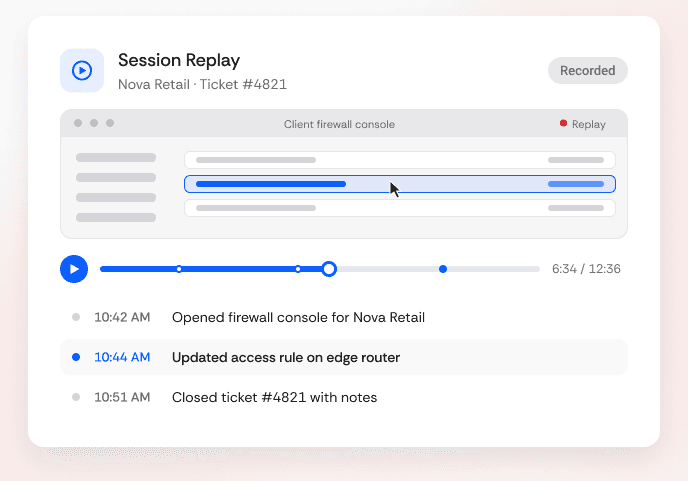Screen dimensions: 688x481
Task: Click the first sidebar placeholder in the console preview
Action: 116,158
